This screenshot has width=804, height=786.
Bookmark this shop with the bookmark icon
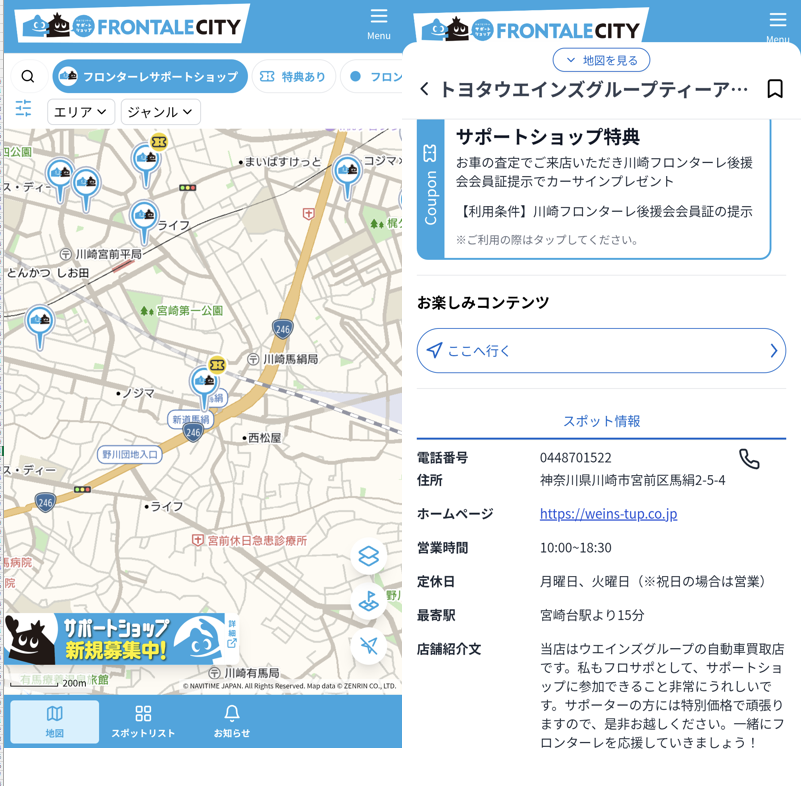[x=774, y=89]
